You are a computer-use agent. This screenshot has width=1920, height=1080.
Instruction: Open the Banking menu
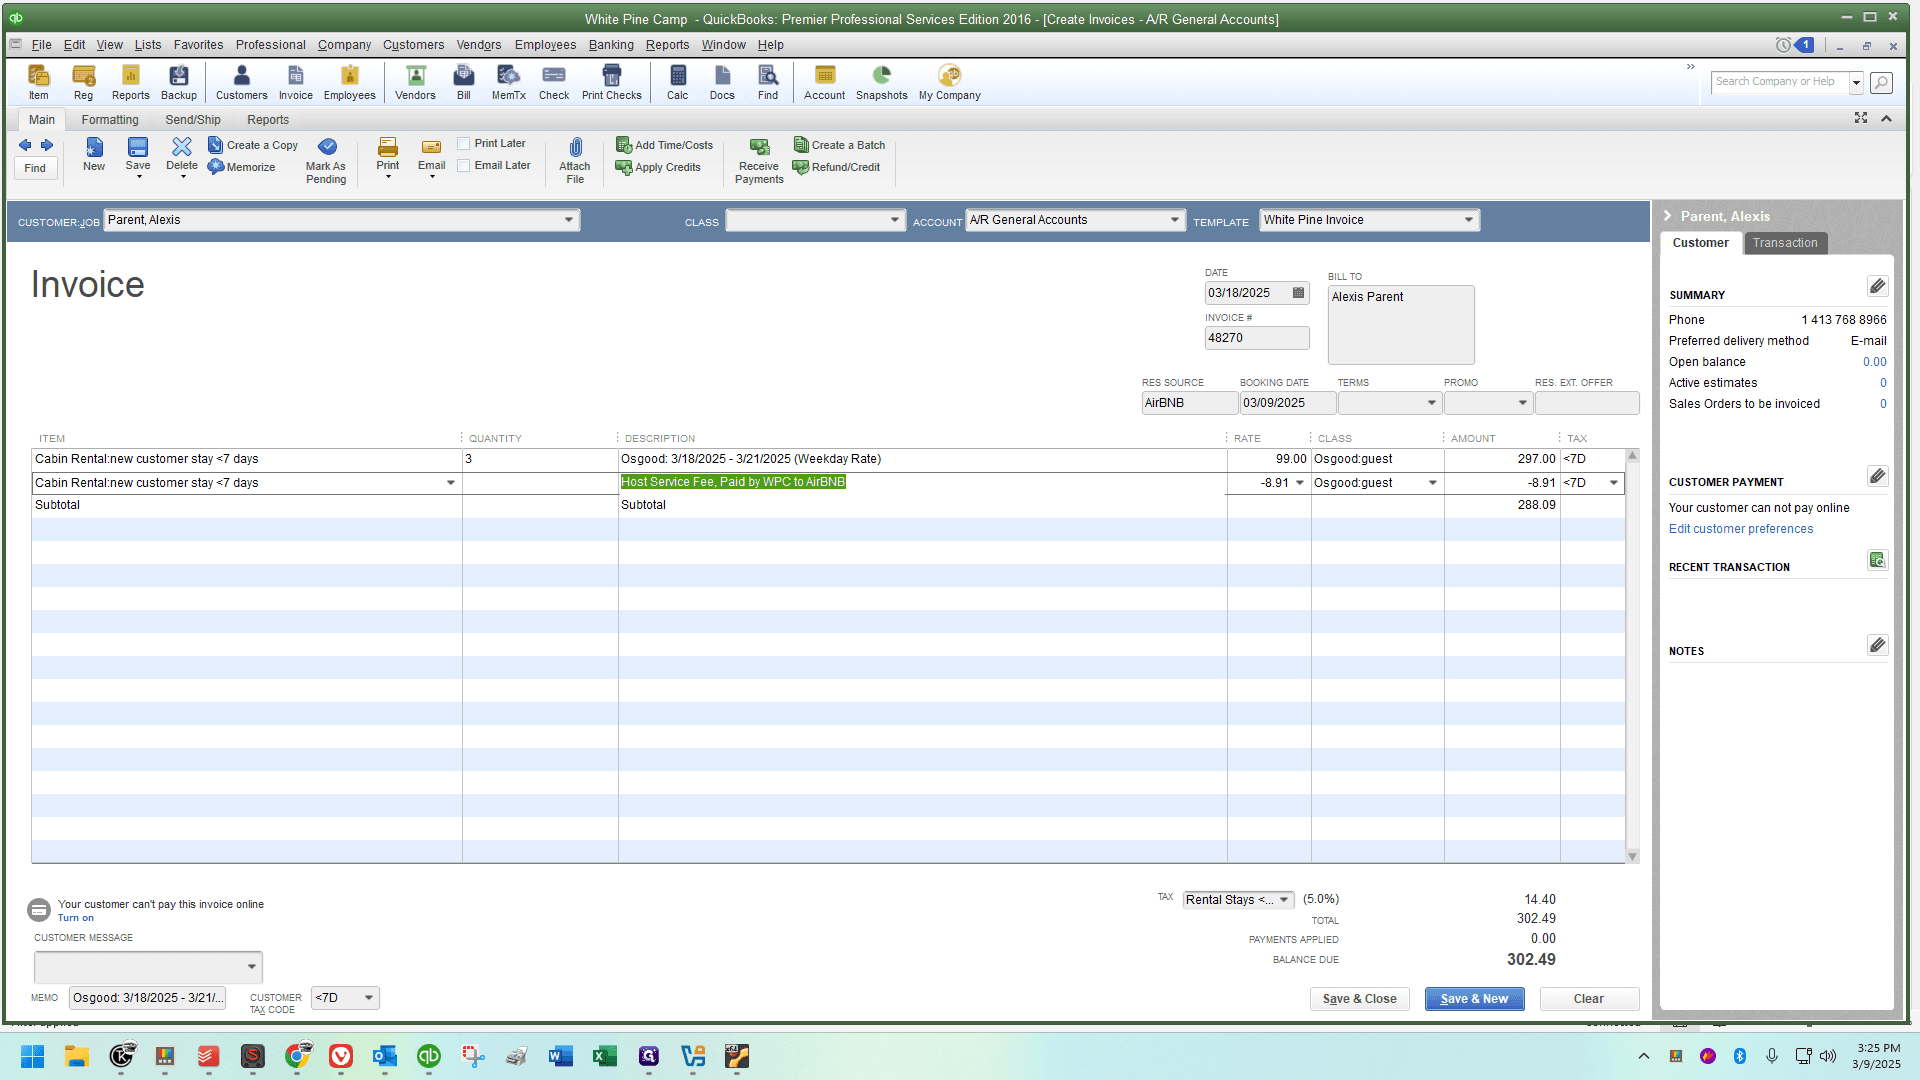click(611, 45)
